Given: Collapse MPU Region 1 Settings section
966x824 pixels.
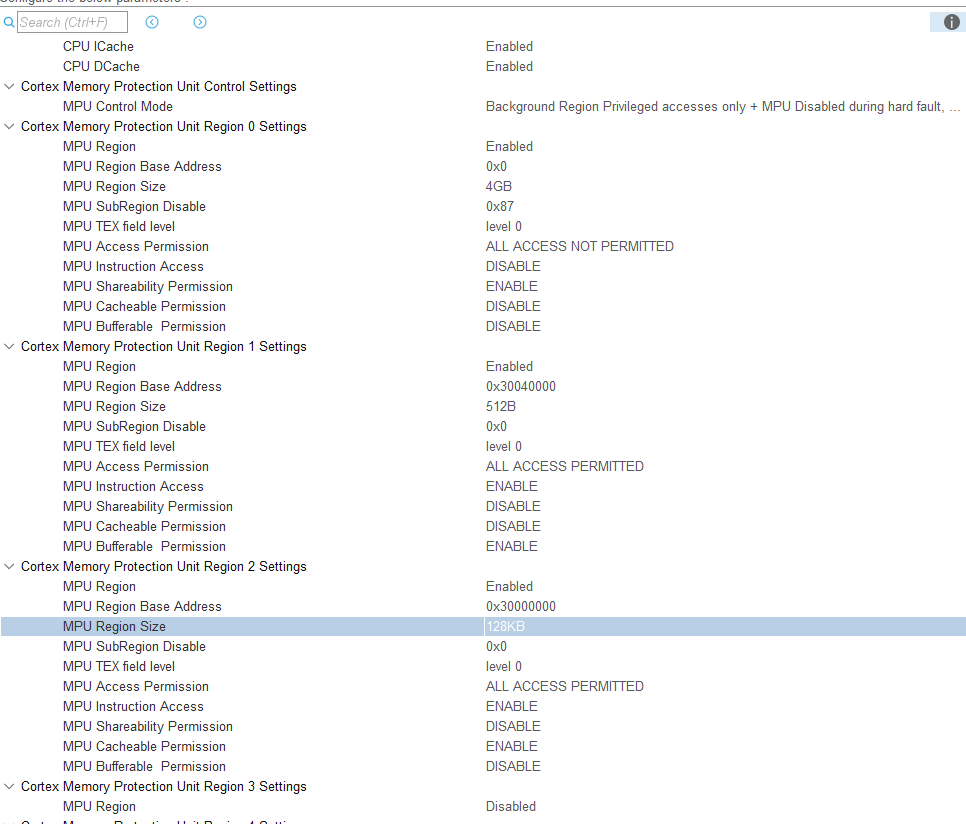Looking at the screenshot, I should pos(9,346).
